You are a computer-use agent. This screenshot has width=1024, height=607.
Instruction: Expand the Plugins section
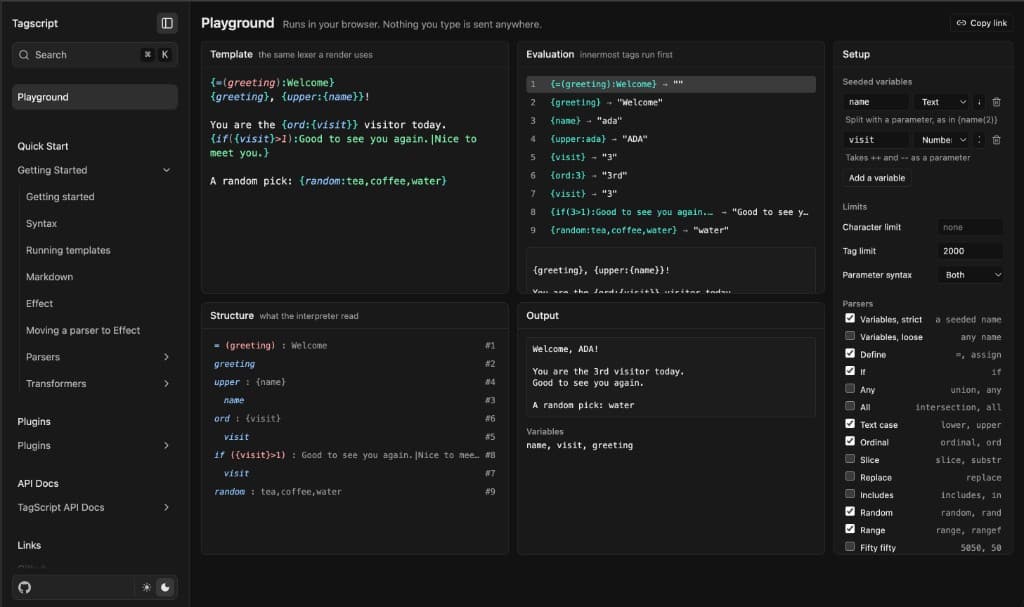pos(166,446)
